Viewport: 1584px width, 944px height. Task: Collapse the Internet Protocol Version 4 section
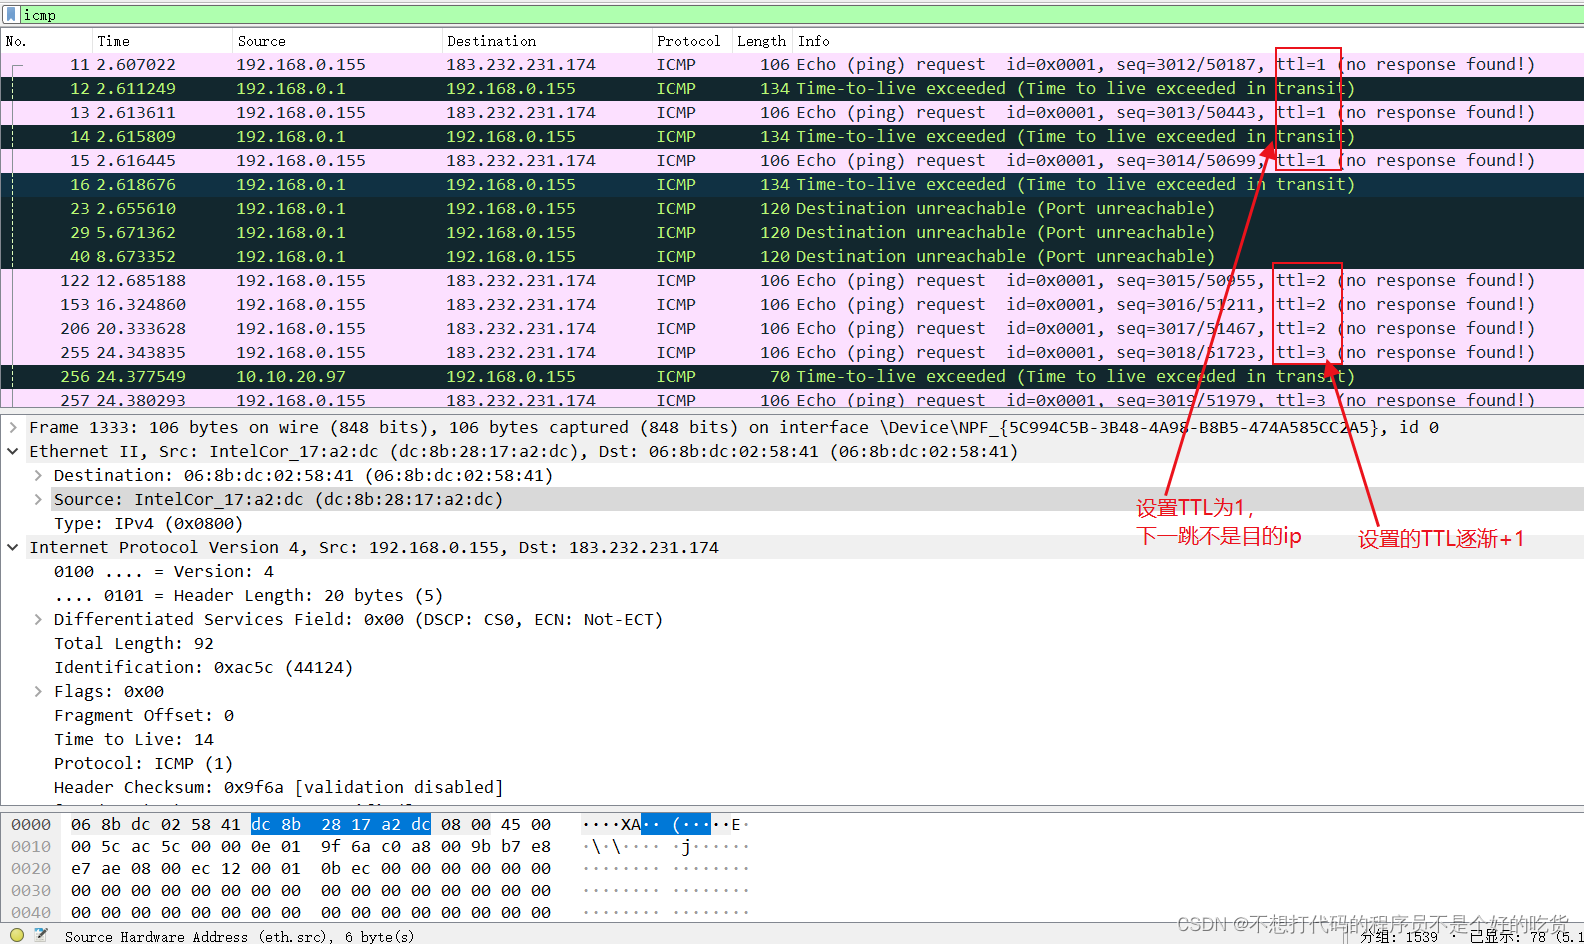click(13, 547)
